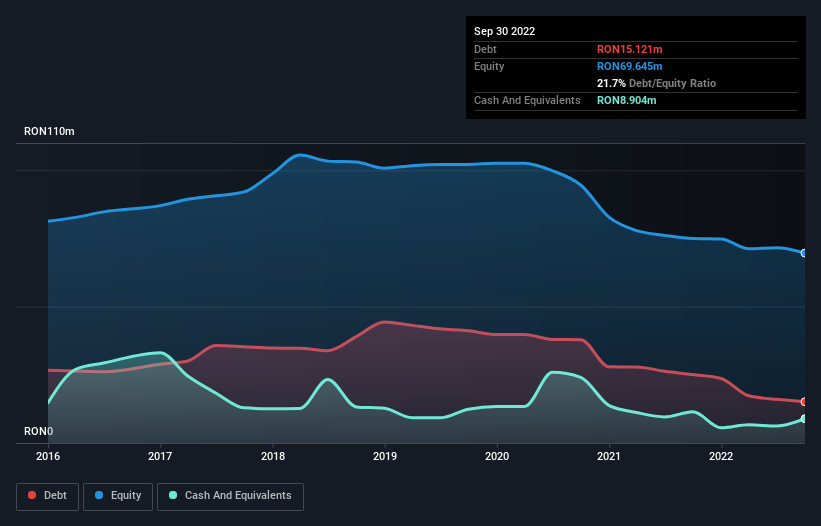Select the 2017 x-axis label
This screenshot has width=821, height=526.
160,456
